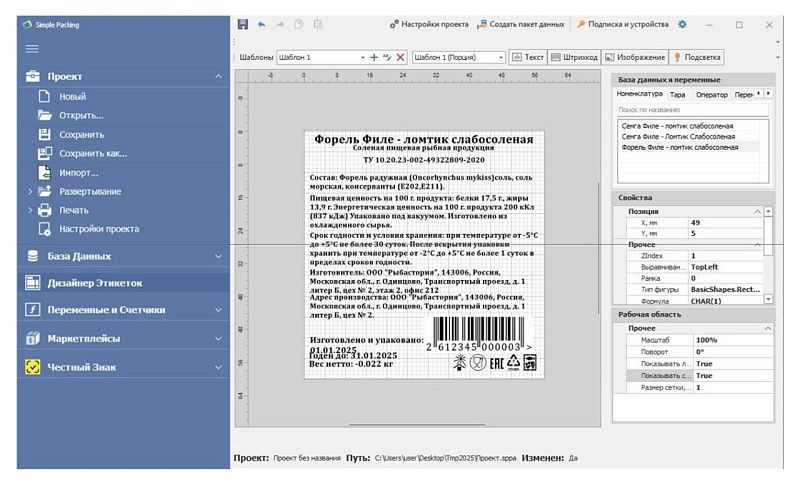Expand the База Данных sidebar section
The width and height of the screenshot is (800, 488).
tap(122, 256)
